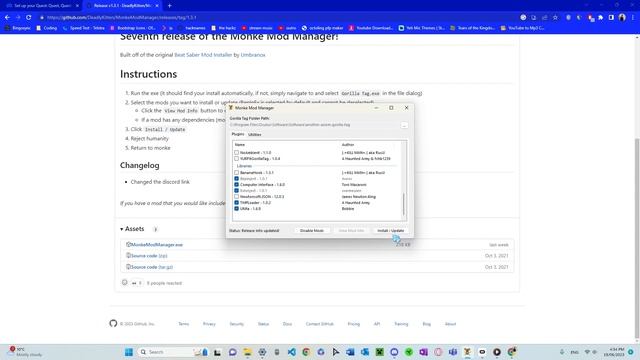Open the green Xbox taskbar icon
Image resolution: width=640 pixels, height=360 pixels.
point(409,352)
